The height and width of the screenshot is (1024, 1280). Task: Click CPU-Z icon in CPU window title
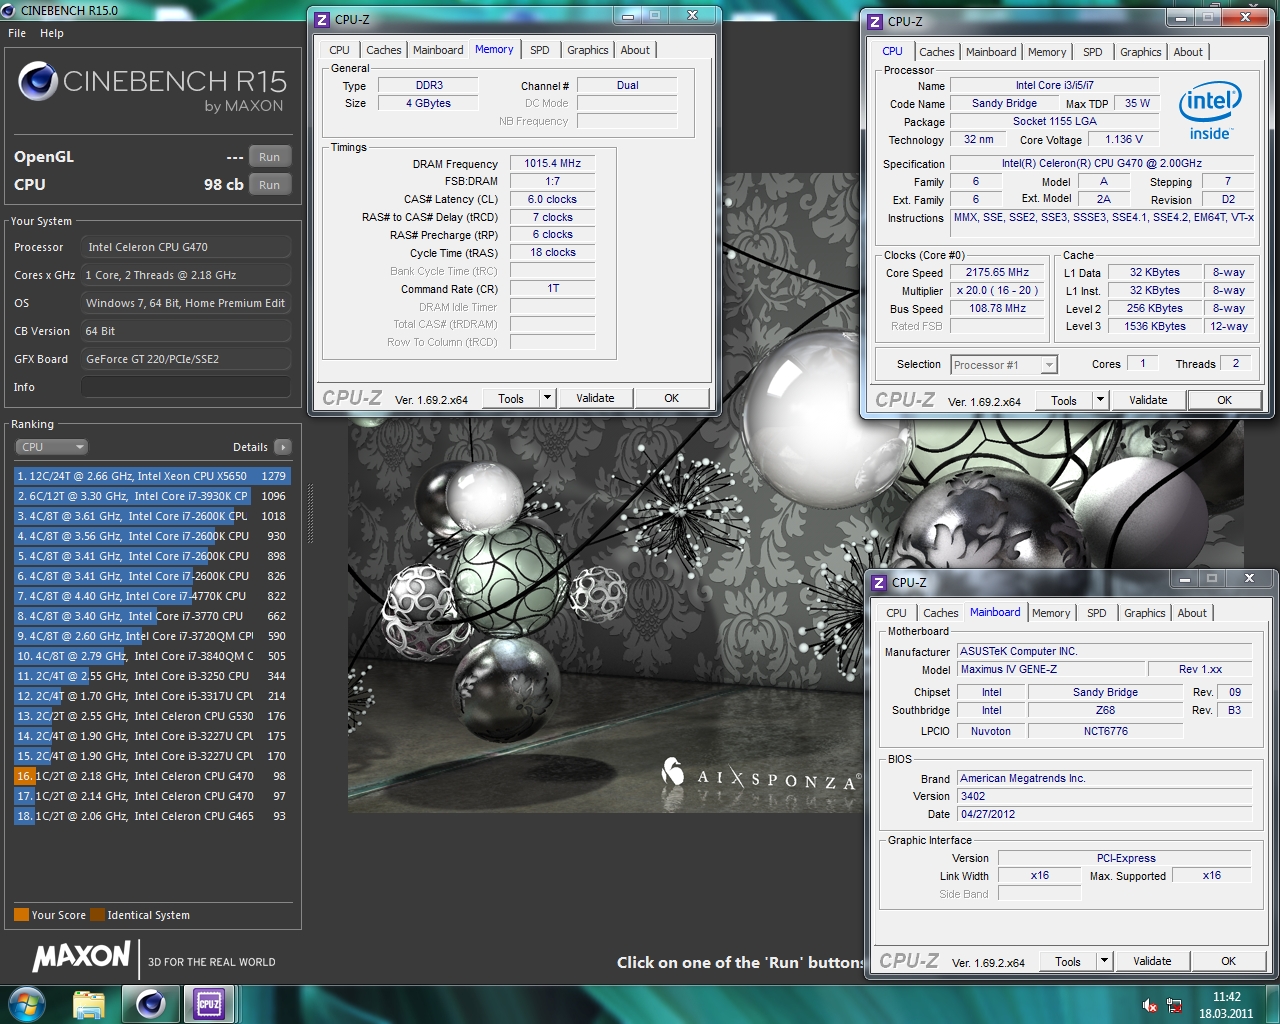(875, 21)
